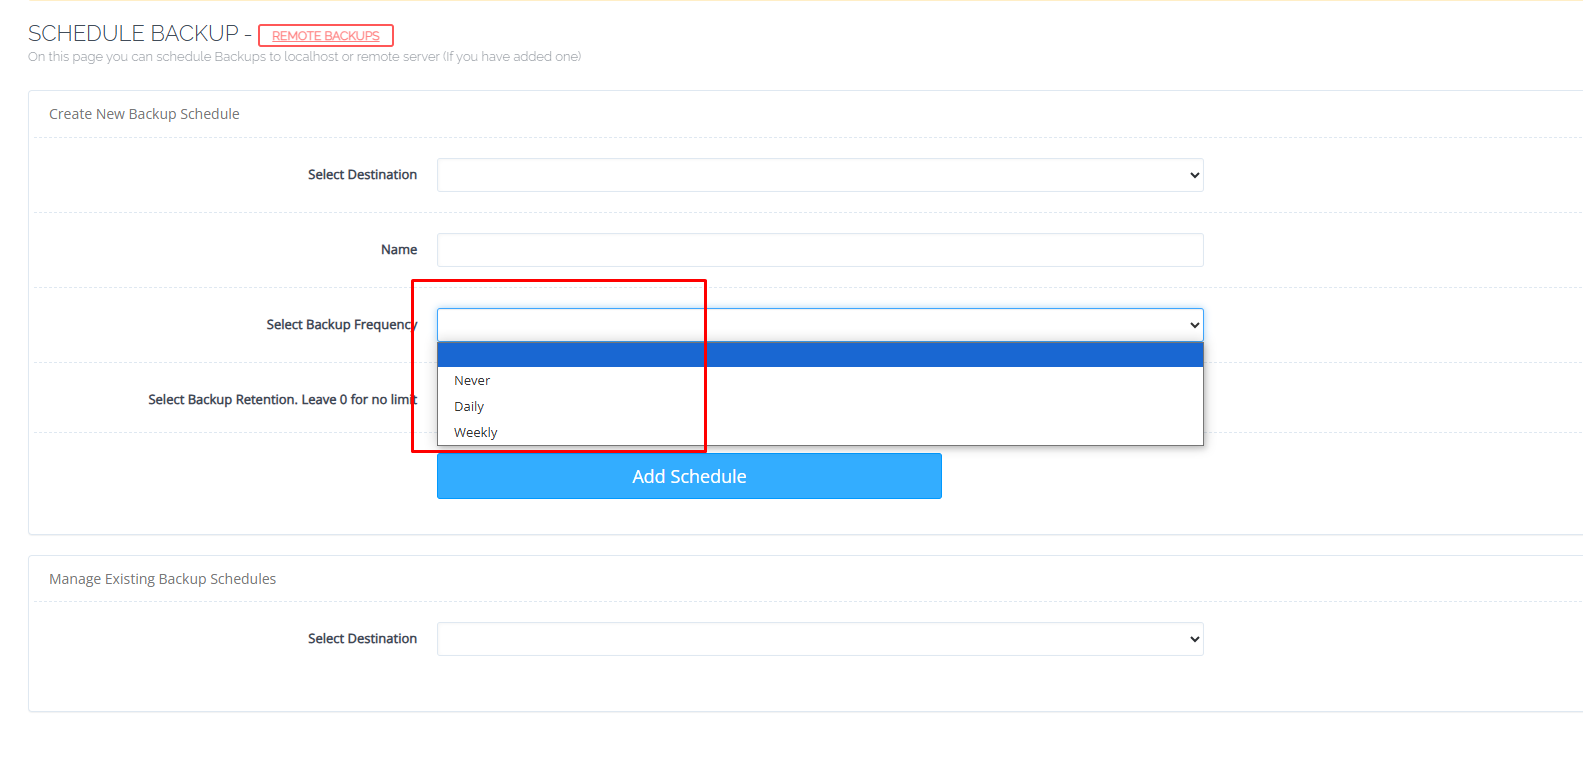Click the page description text below the title

point(304,57)
